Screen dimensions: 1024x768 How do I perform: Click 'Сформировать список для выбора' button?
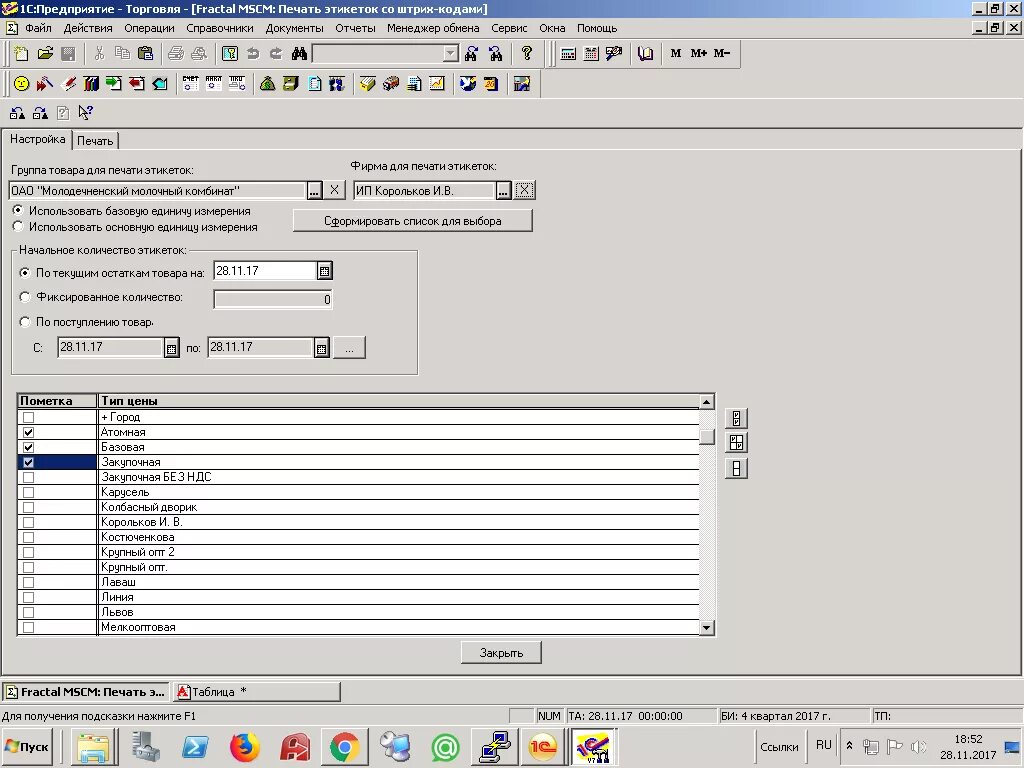point(413,221)
